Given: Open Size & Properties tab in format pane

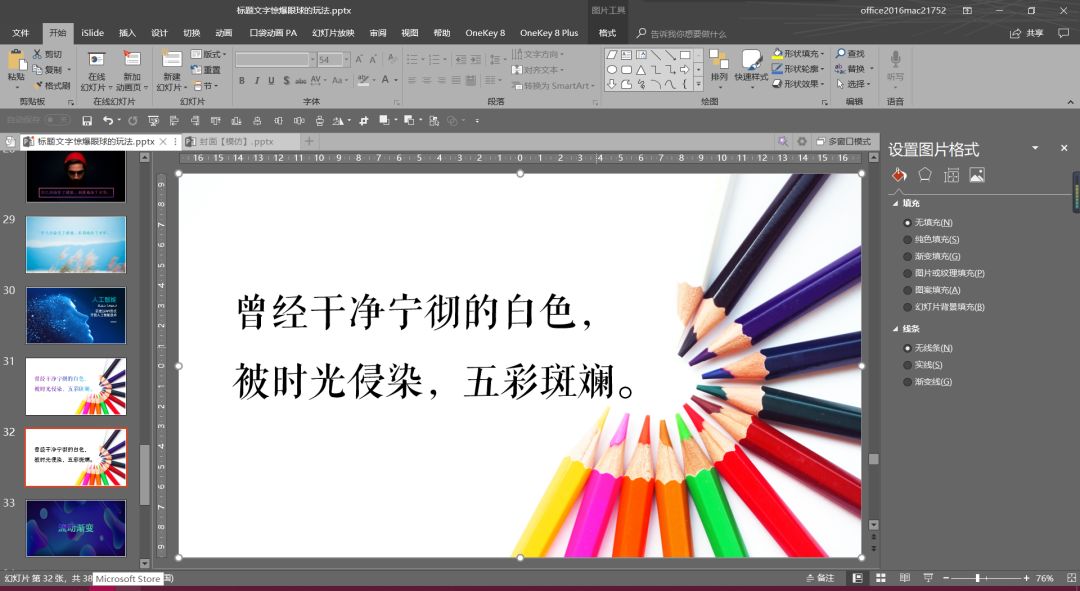Looking at the screenshot, I should pos(951,175).
